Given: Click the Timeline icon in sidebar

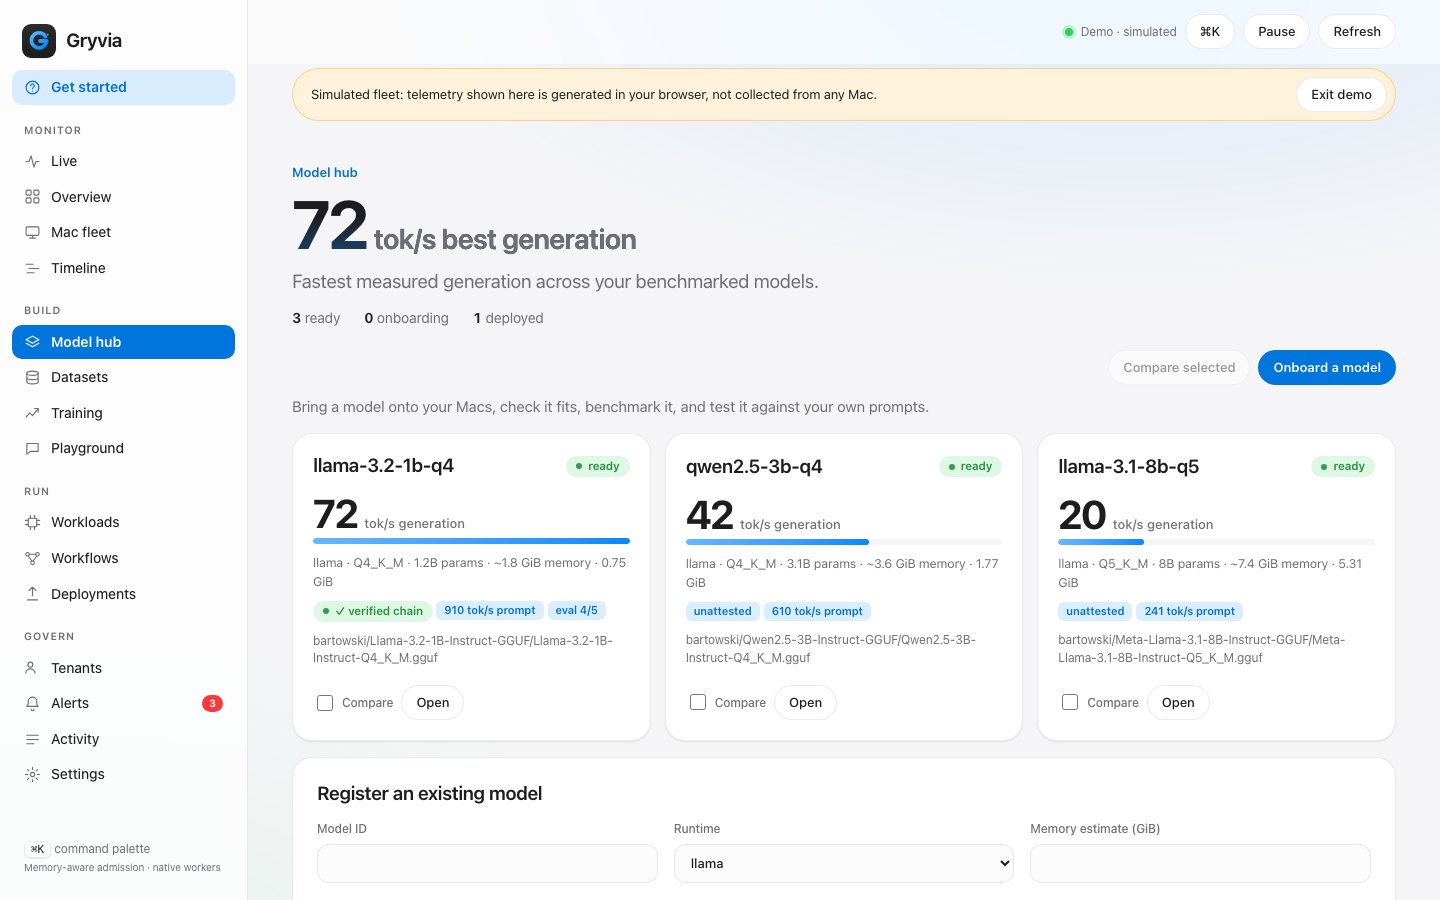Looking at the screenshot, I should pyautogui.click(x=32, y=268).
